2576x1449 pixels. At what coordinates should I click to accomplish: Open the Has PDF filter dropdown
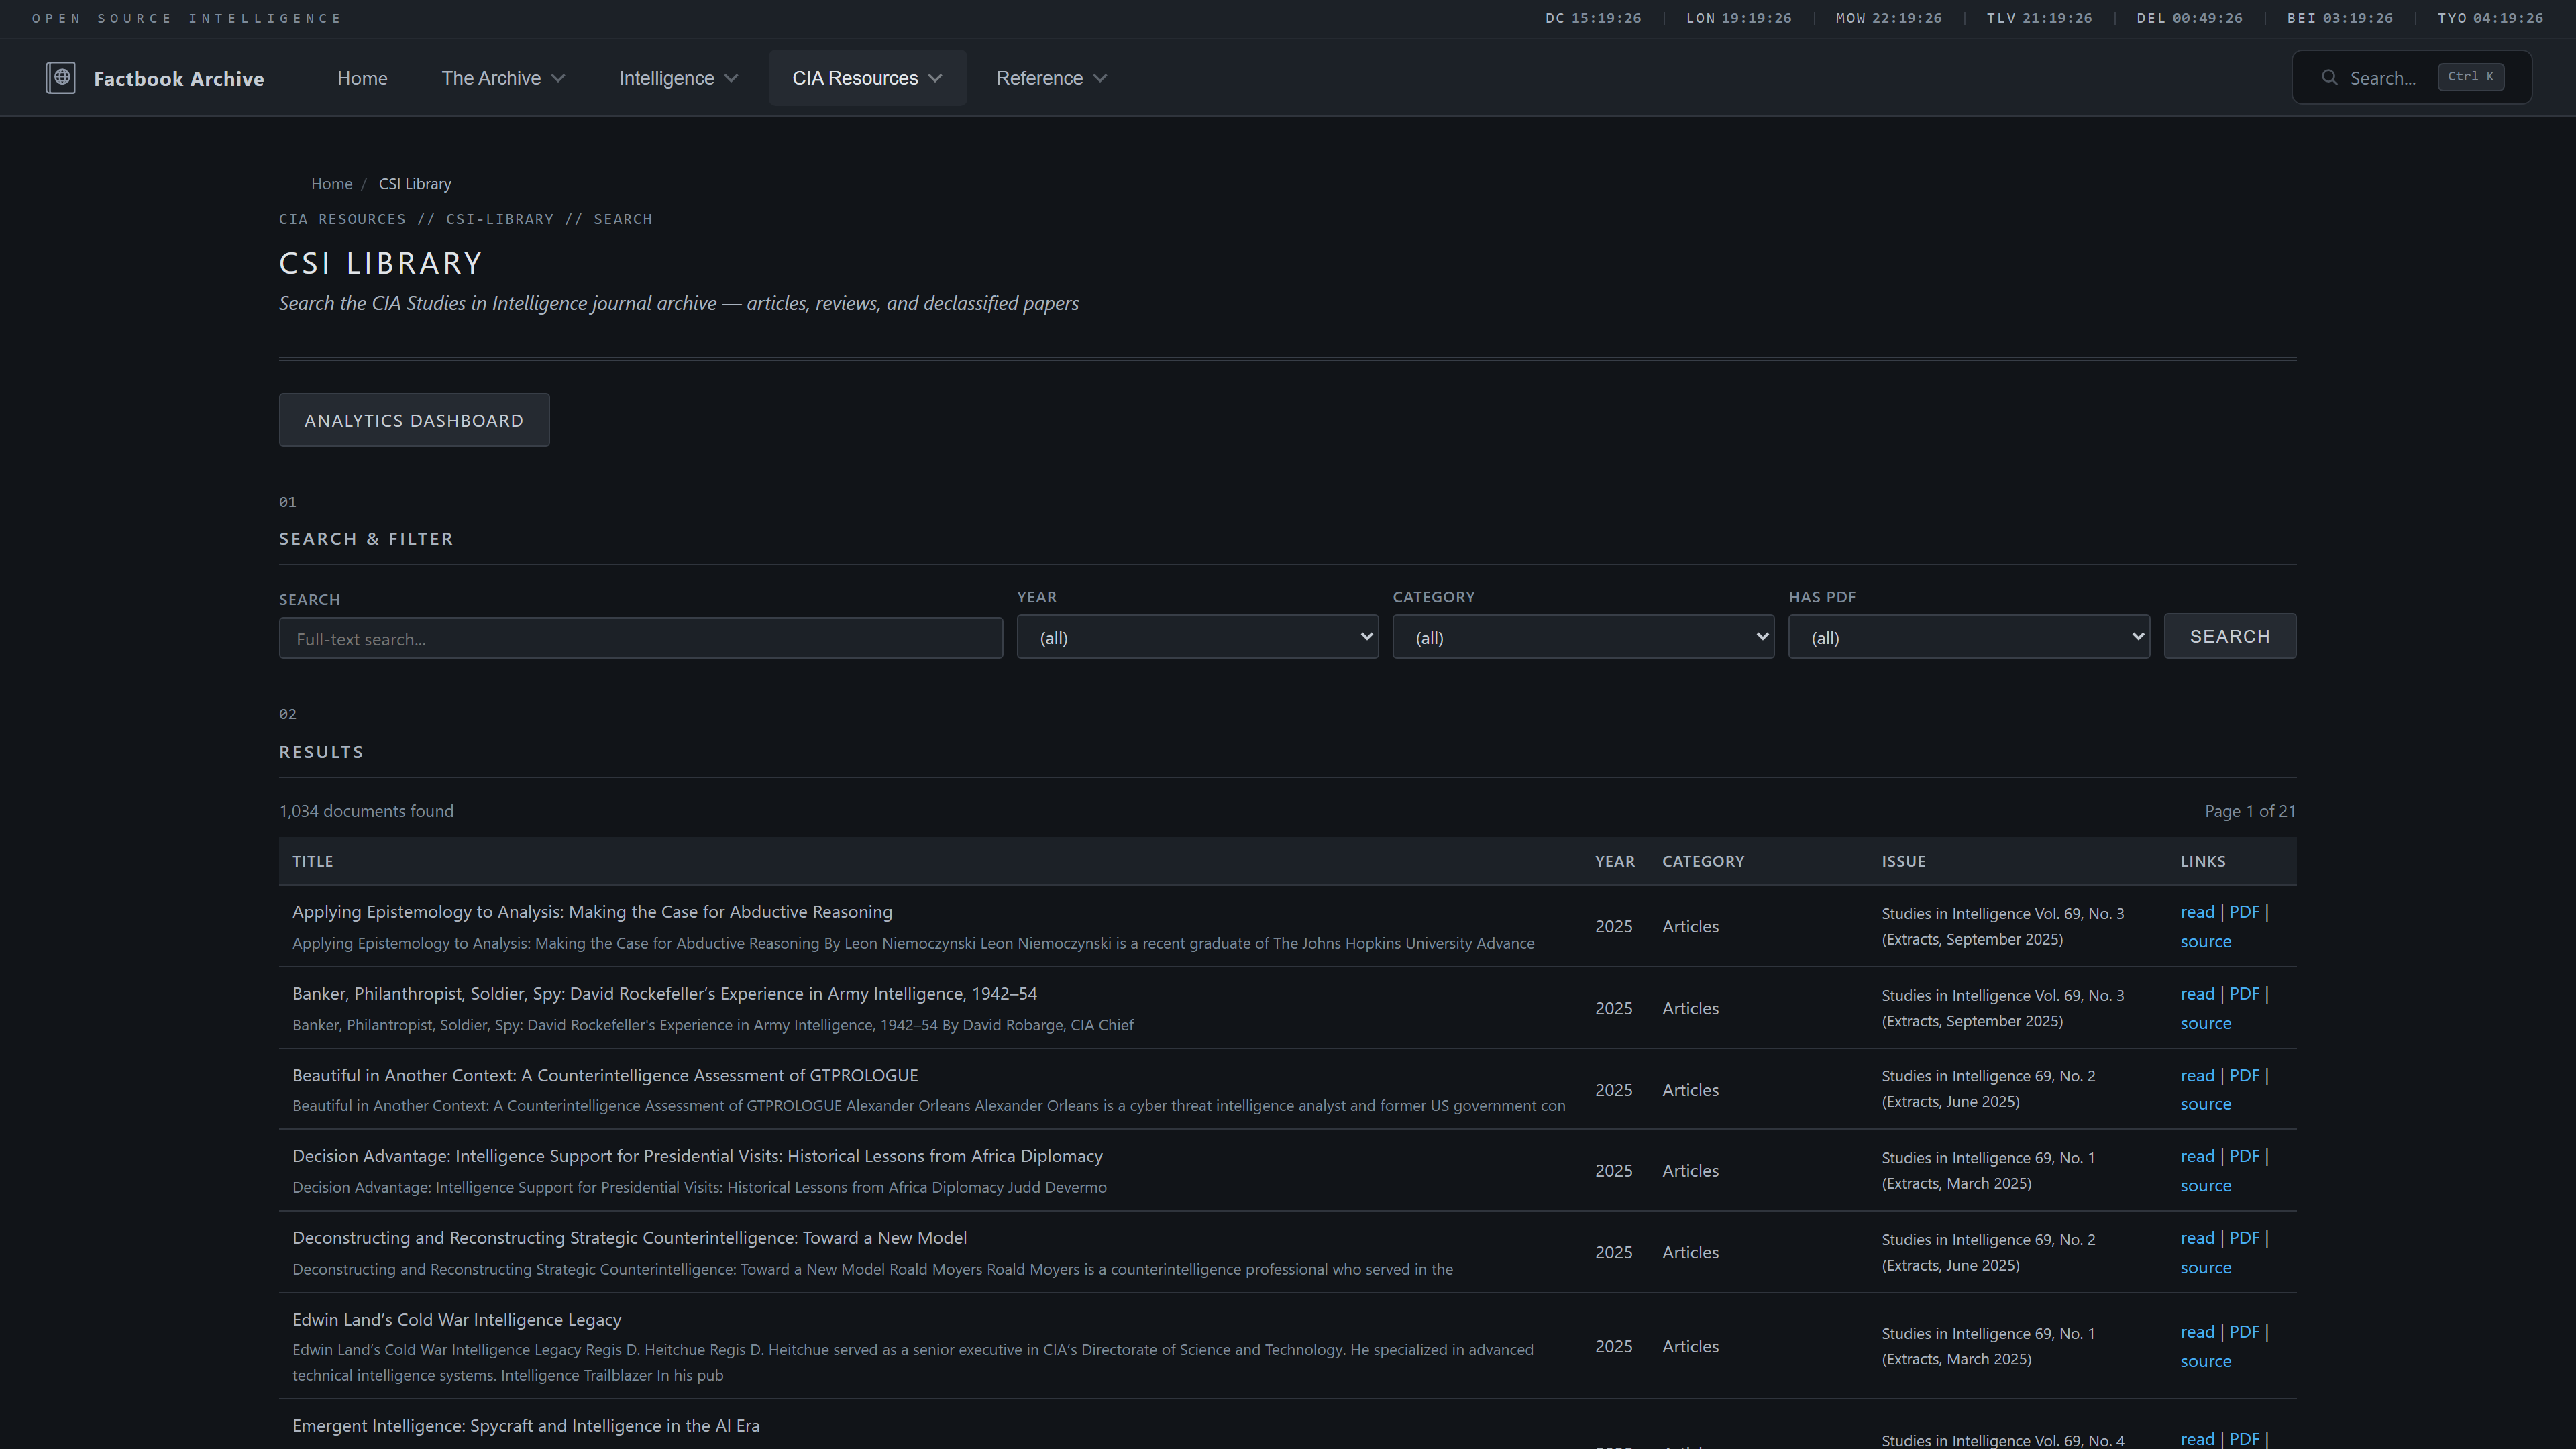1968,637
